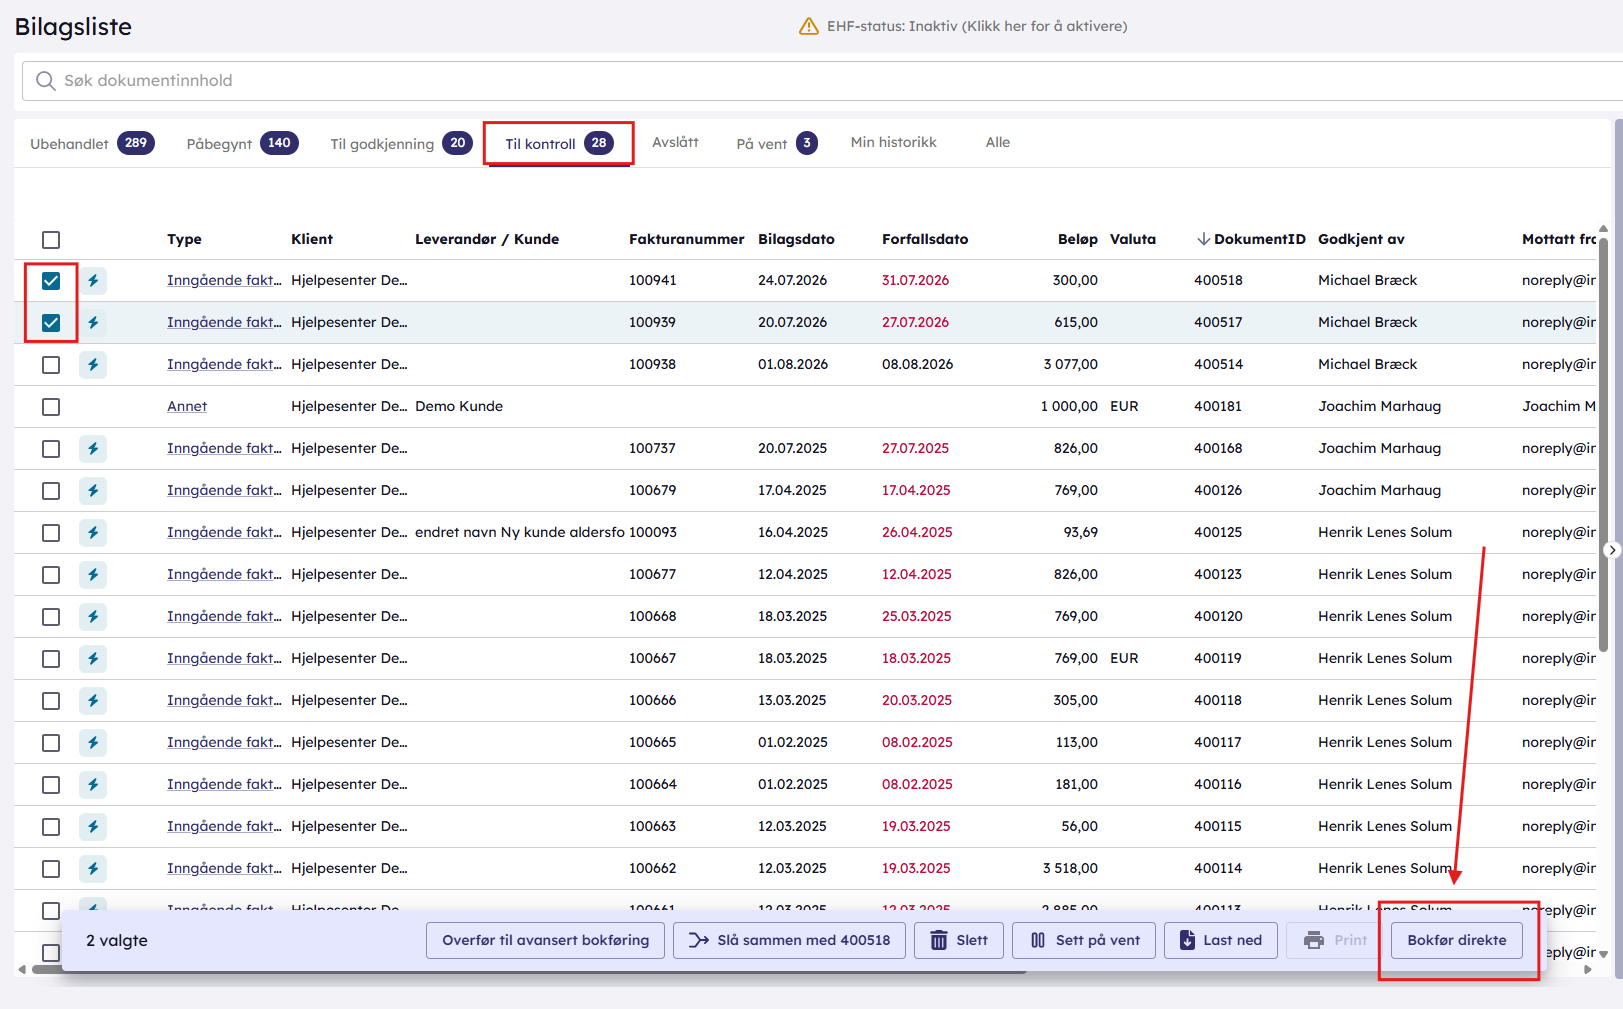Expand the side panel with right chevron
1623x1009 pixels.
tap(1612, 550)
